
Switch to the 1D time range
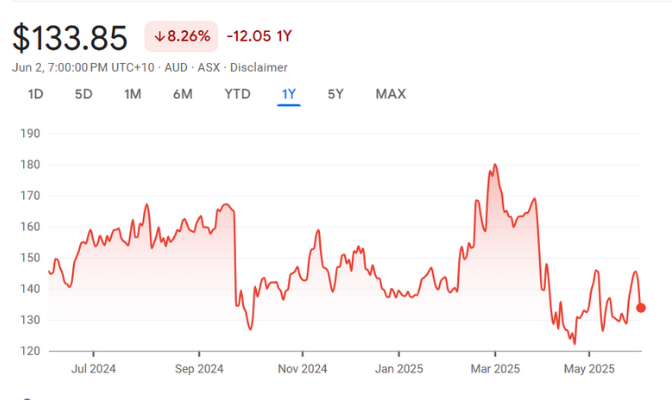(x=35, y=94)
